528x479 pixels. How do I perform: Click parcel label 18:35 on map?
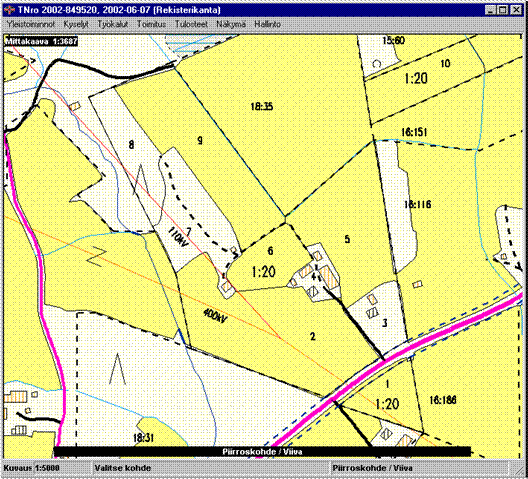pos(262,107)
